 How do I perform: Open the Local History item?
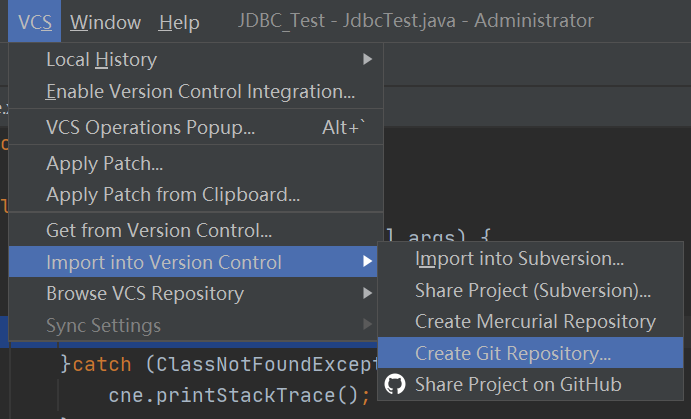pyautogui.click(x=196, y=59)
